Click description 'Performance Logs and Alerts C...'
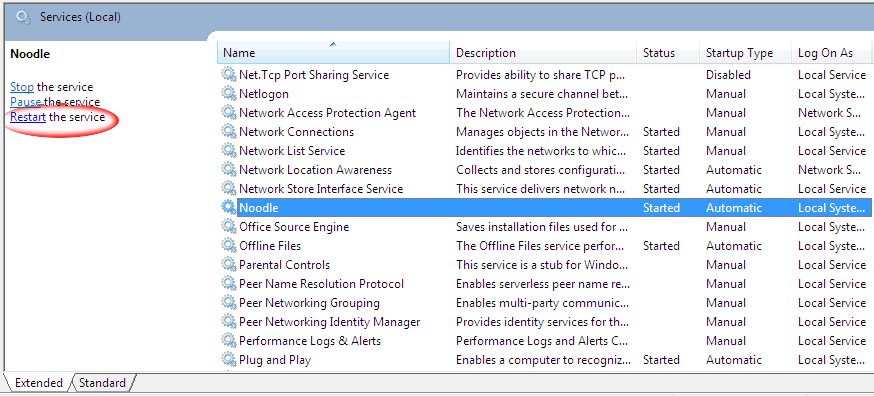Viewport: 874px width, 396px height. tap(542, 340)
